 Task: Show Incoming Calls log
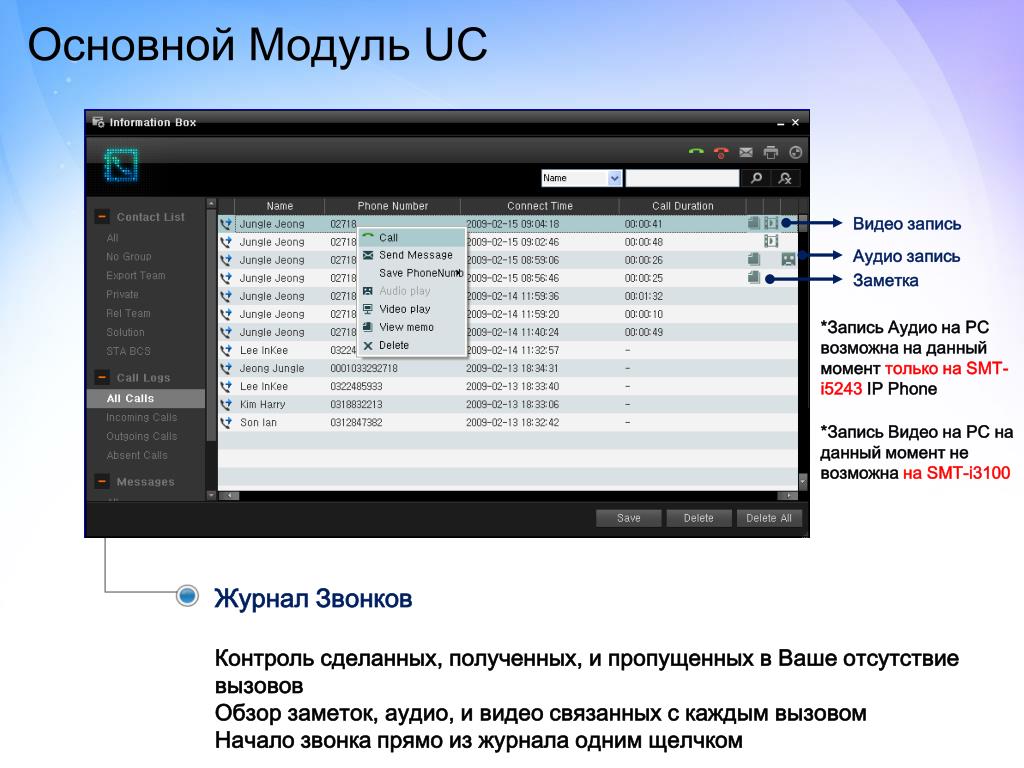(142, 417)
